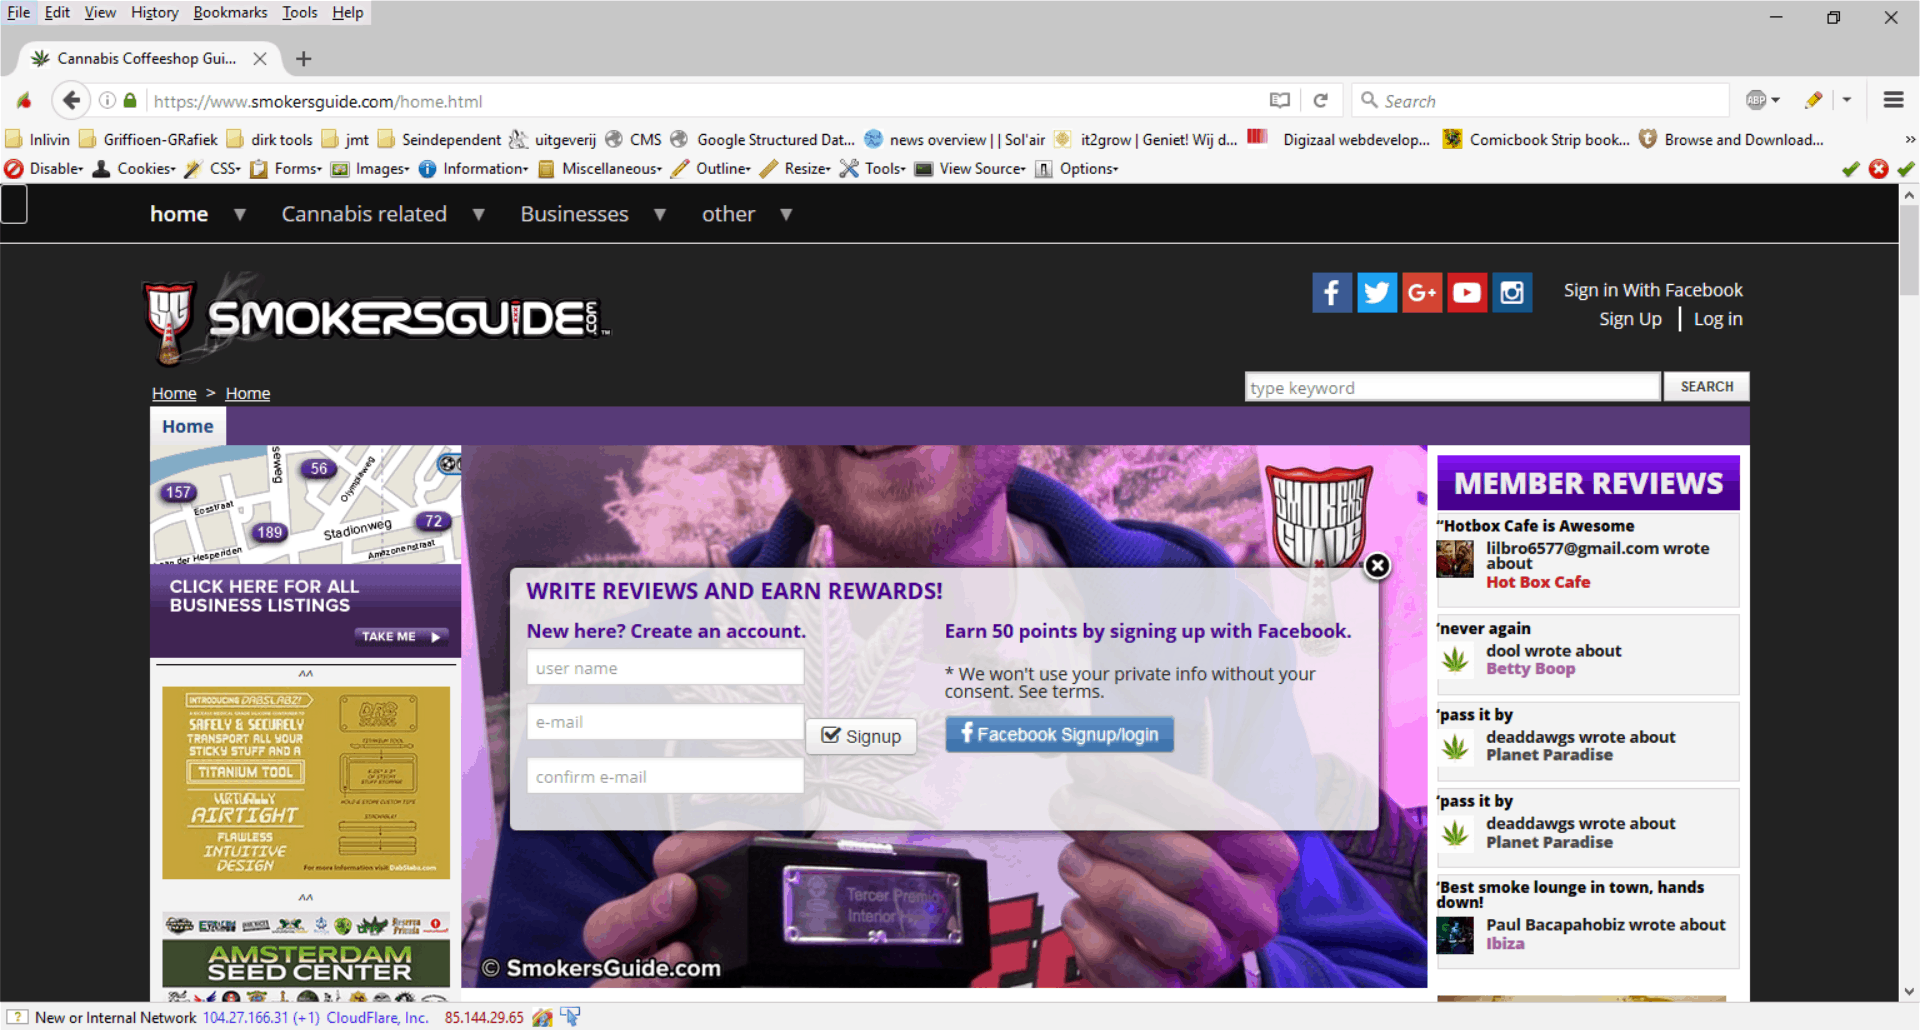
Task: Click the Ibiza review thumbnail
Action: (1455, 936)
